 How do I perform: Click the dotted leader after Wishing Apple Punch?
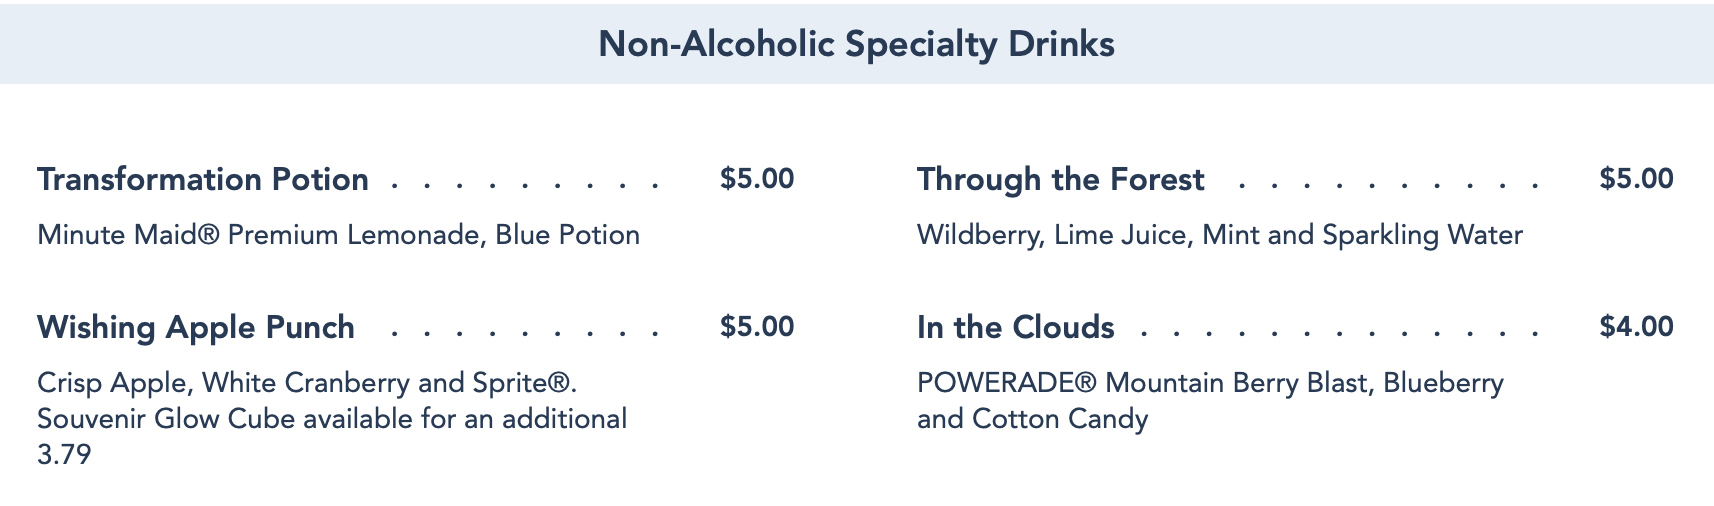526,333
